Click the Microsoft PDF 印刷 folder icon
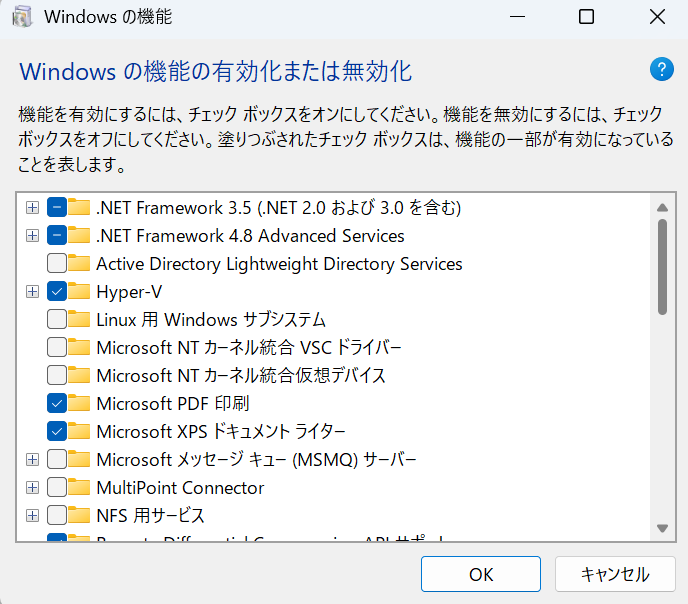688x604 pixels. point(80,404)
